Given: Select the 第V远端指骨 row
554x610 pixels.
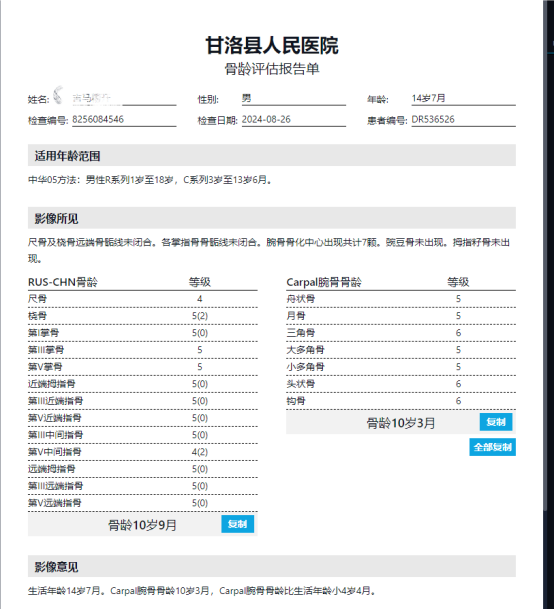Looking at the screenshot, I should coord(143,503).
